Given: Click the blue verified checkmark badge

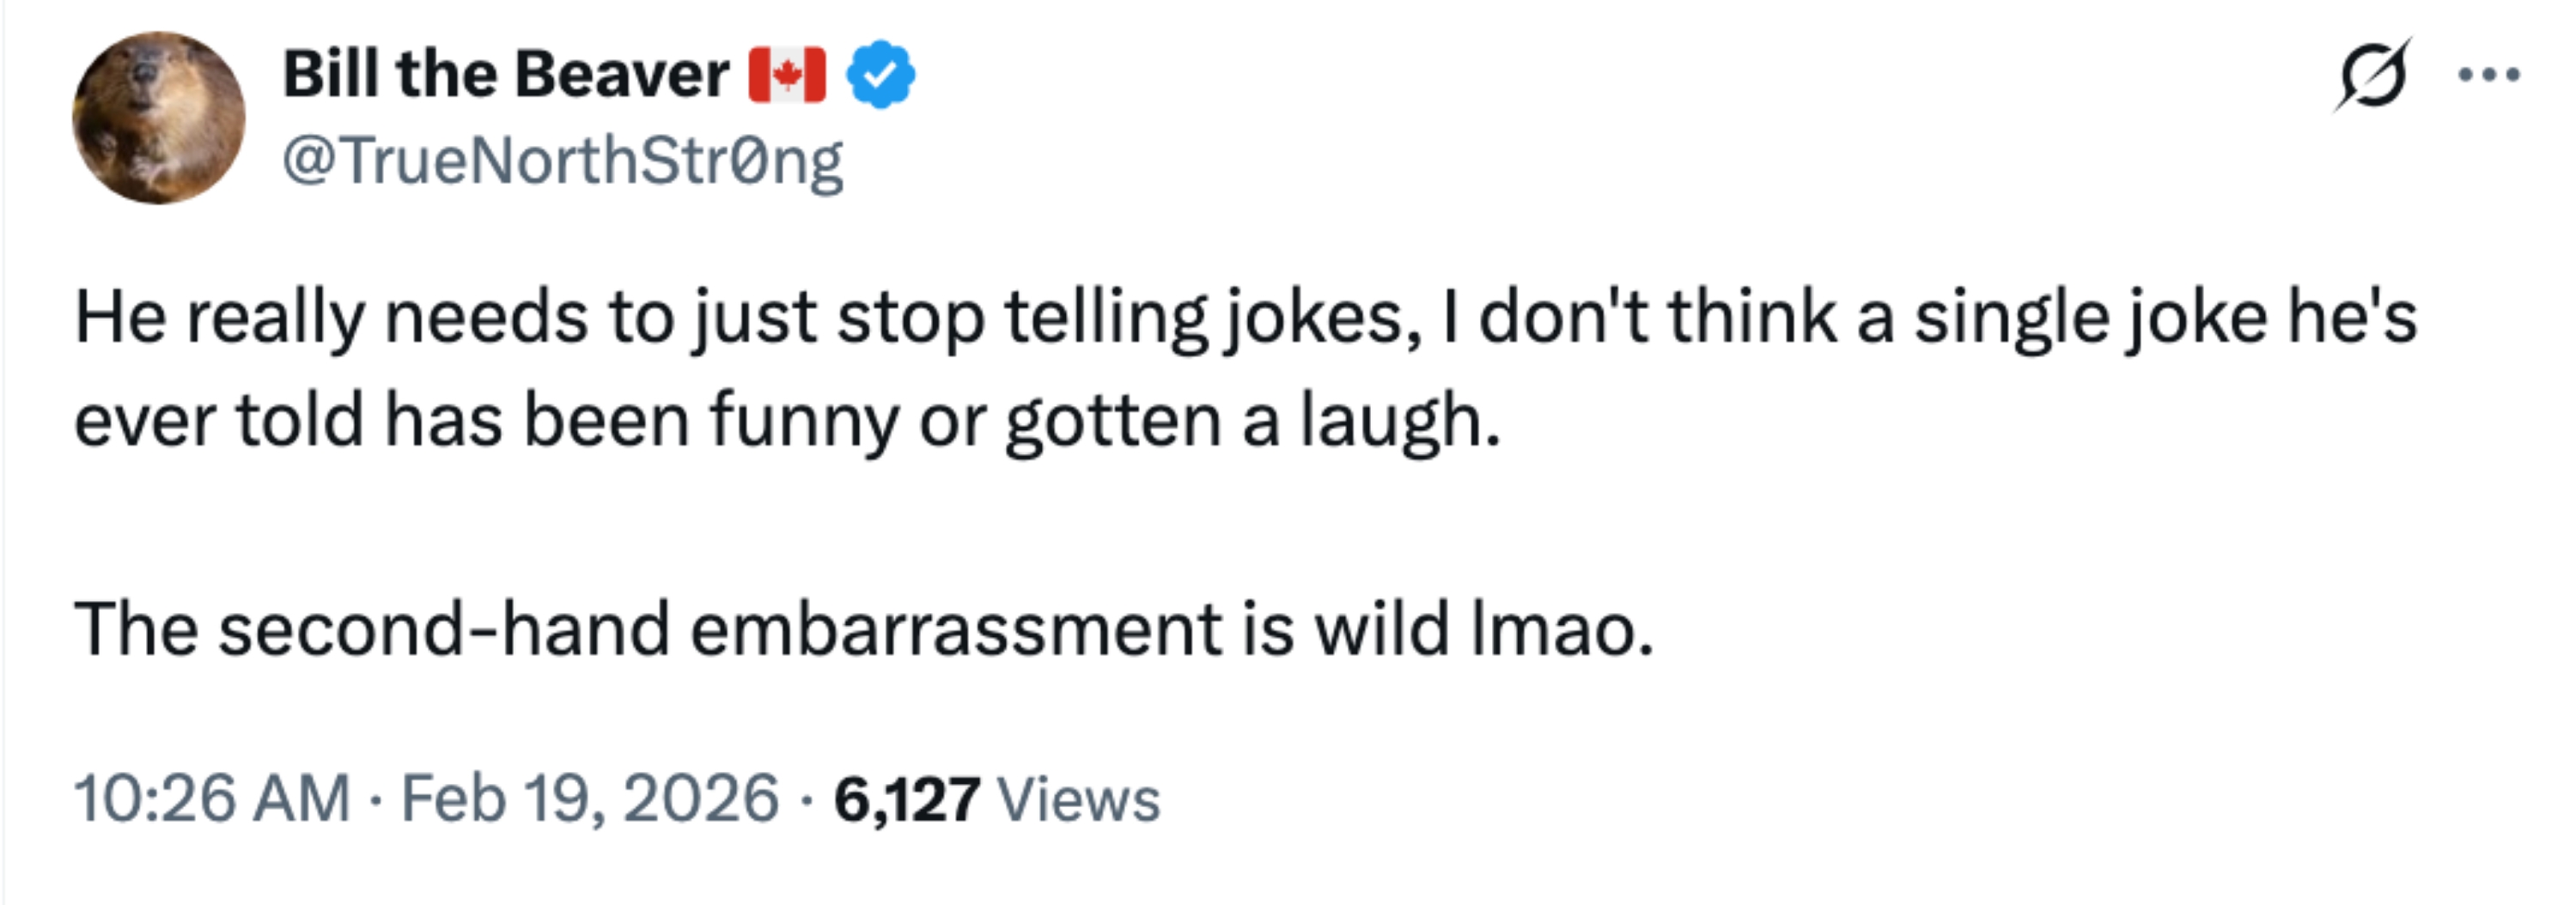Looking at the screenshot, I should [880, 75].
